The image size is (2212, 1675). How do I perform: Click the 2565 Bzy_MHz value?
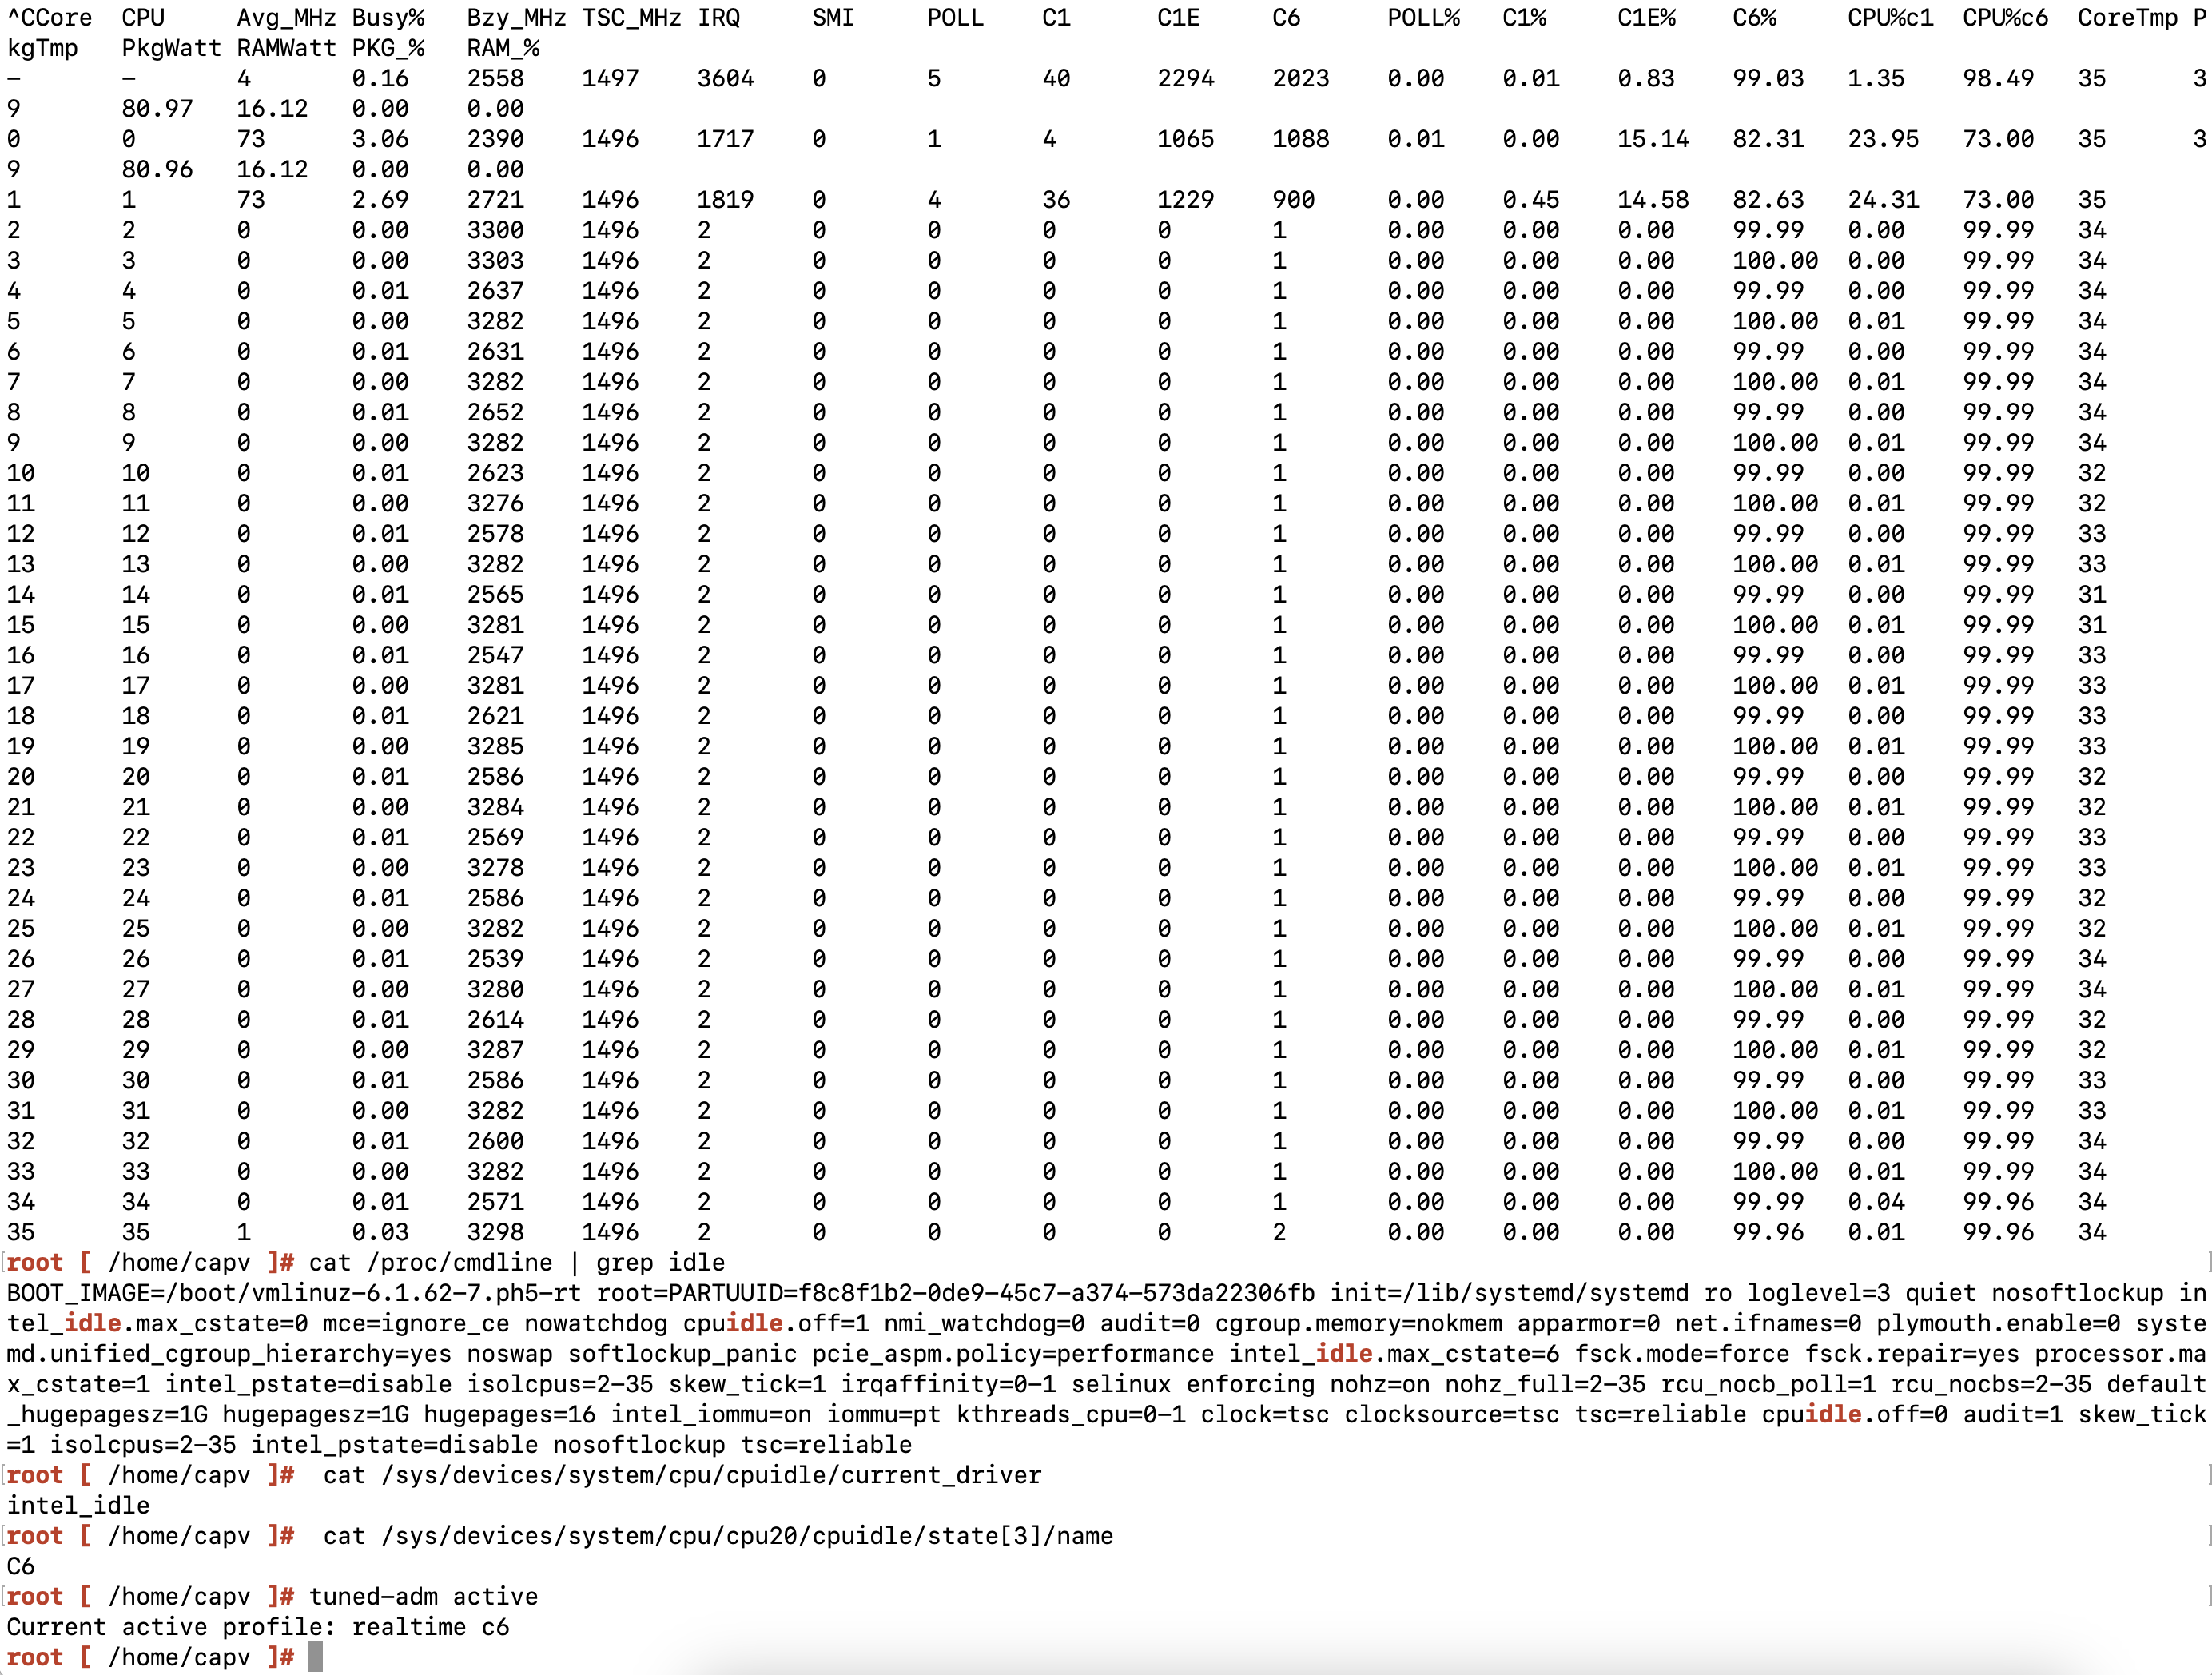[x=495, y=595]
